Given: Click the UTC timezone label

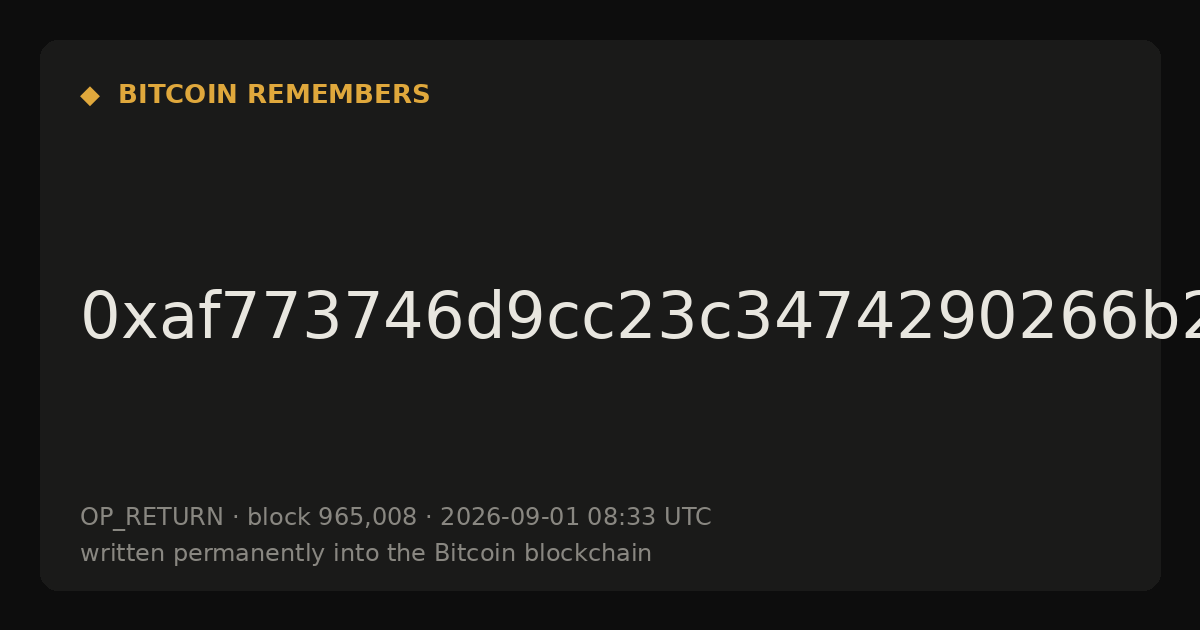Looking at the screenshot, I should click(x=685, y=518).
